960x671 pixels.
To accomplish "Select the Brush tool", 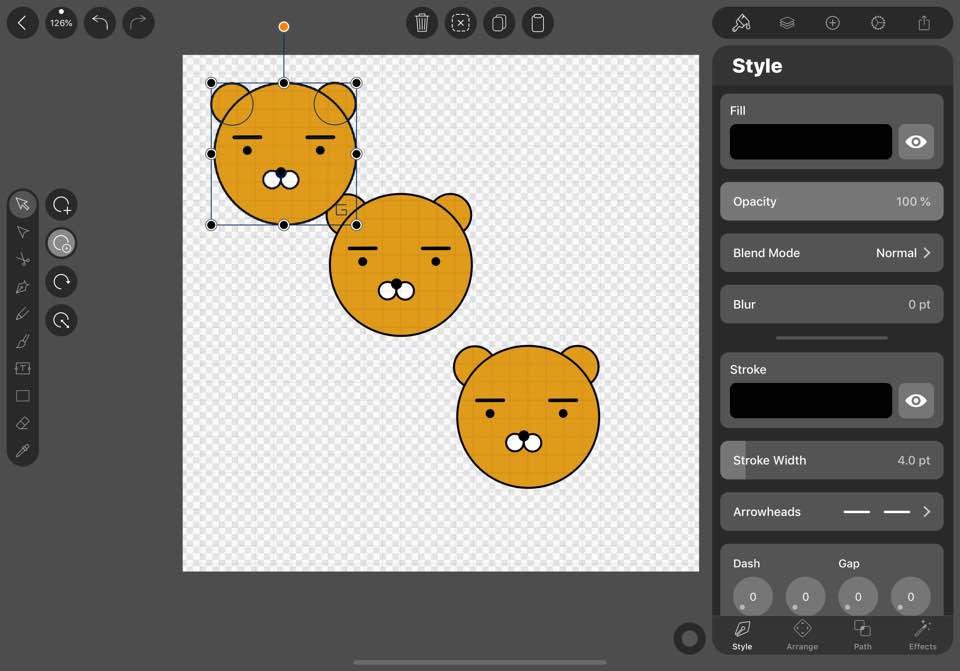I will tap(23, 341).
